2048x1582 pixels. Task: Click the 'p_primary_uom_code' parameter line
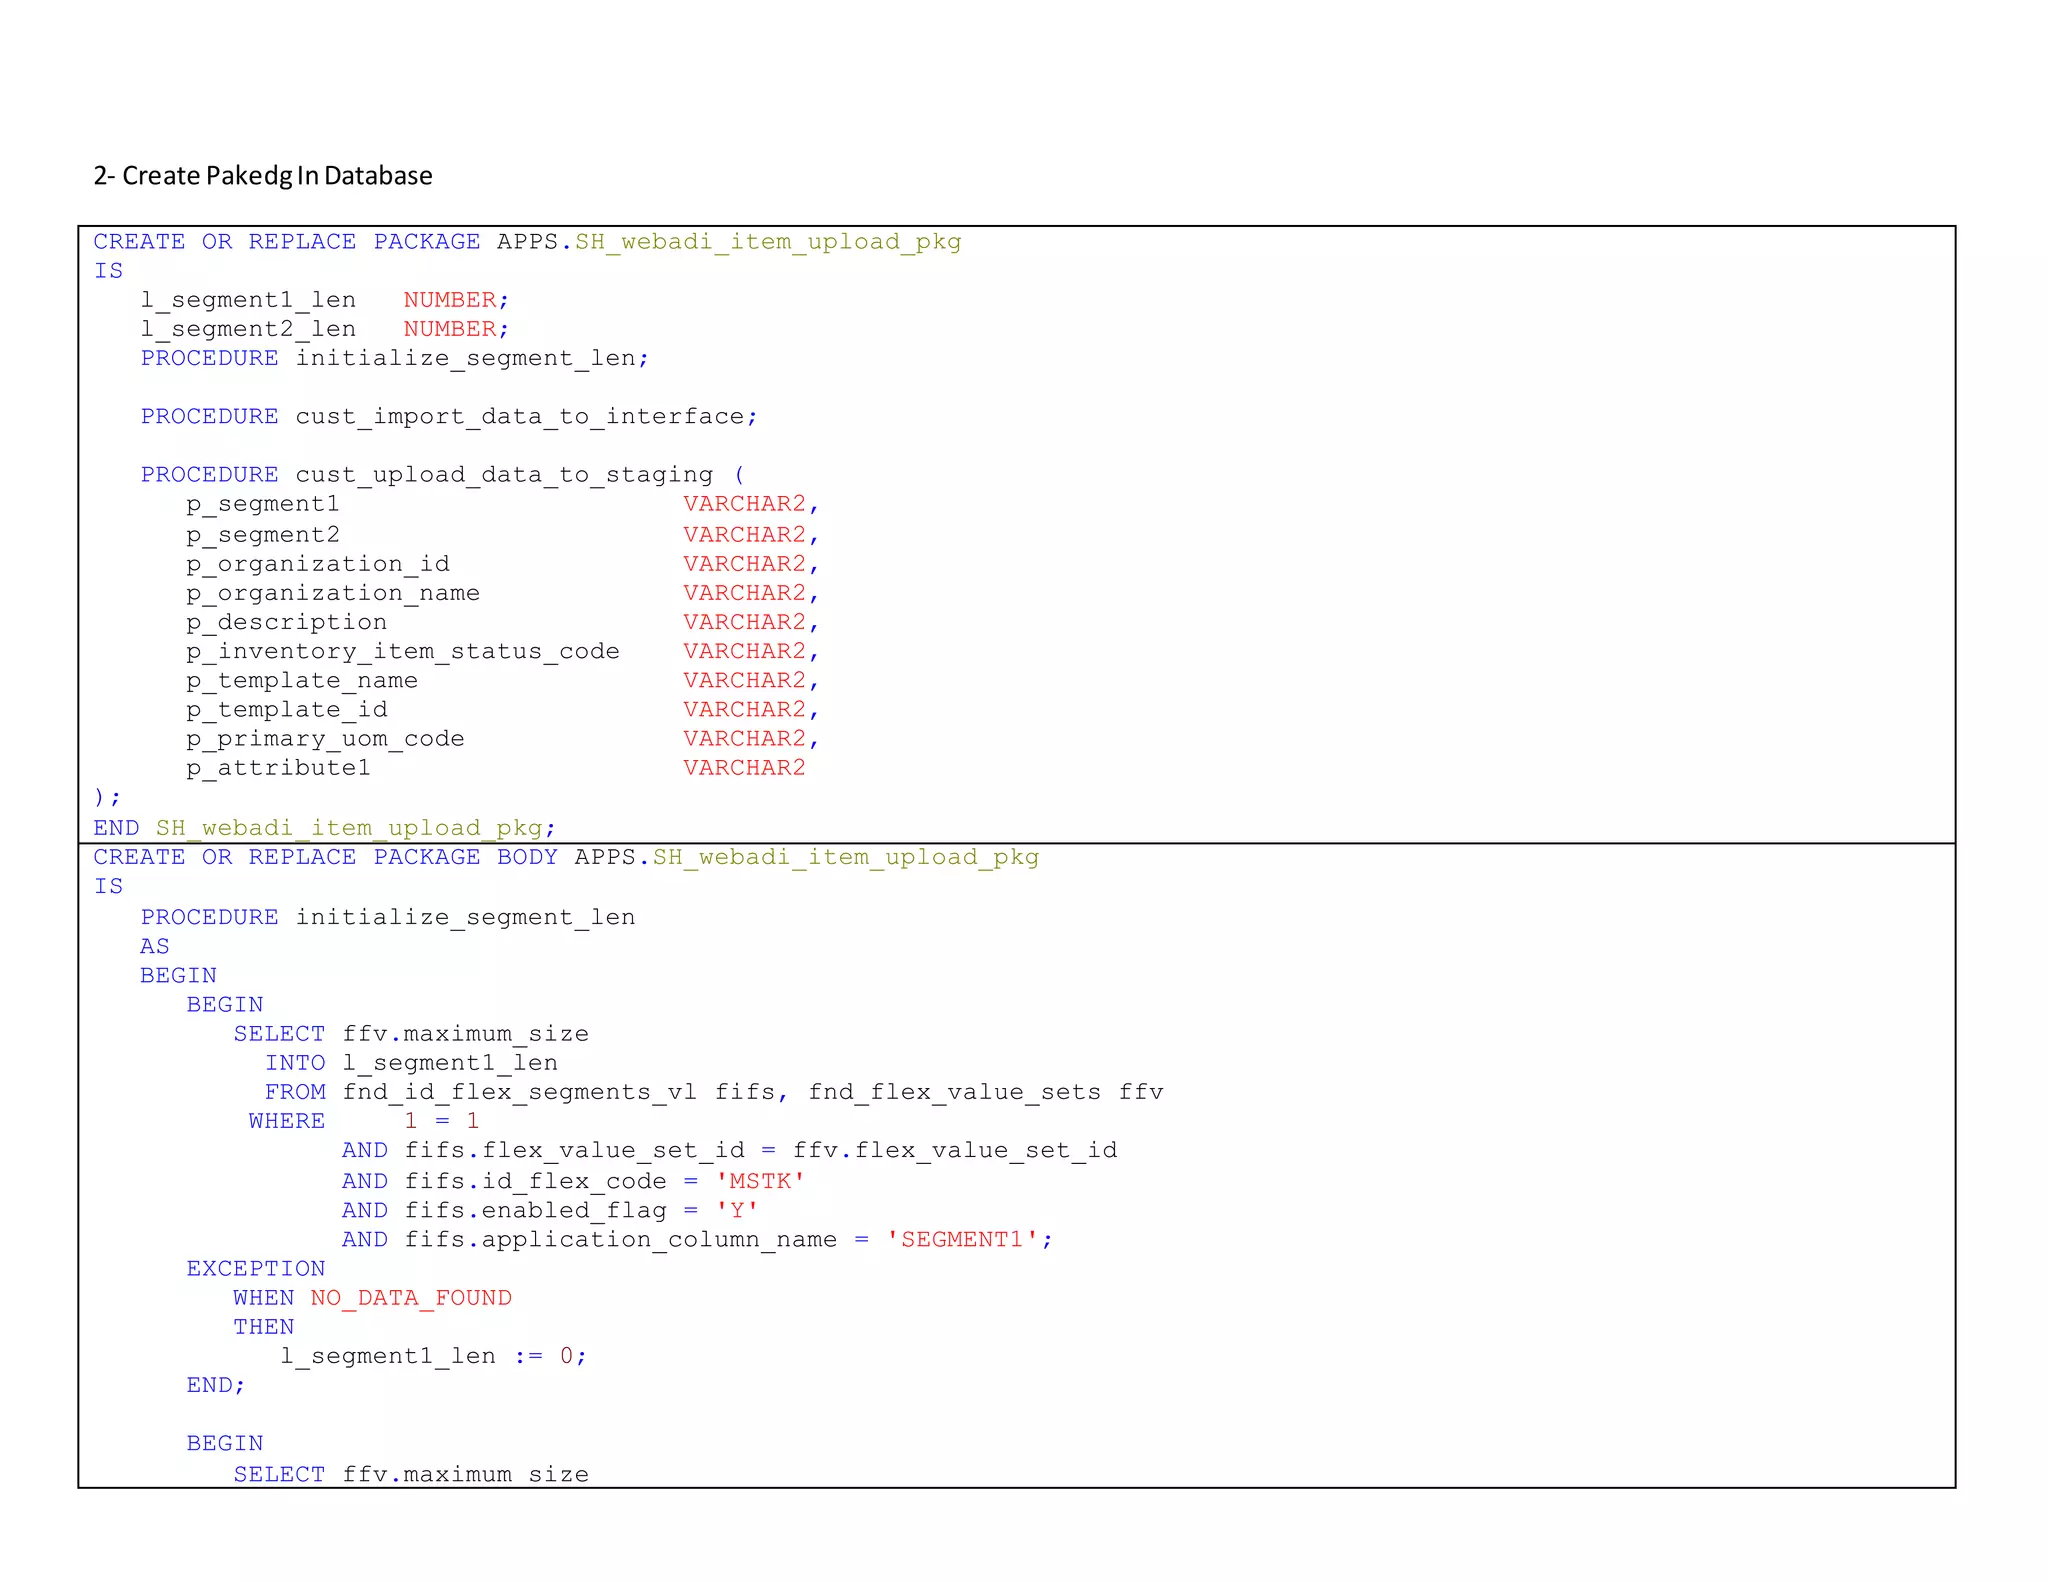tap(502, 738)
